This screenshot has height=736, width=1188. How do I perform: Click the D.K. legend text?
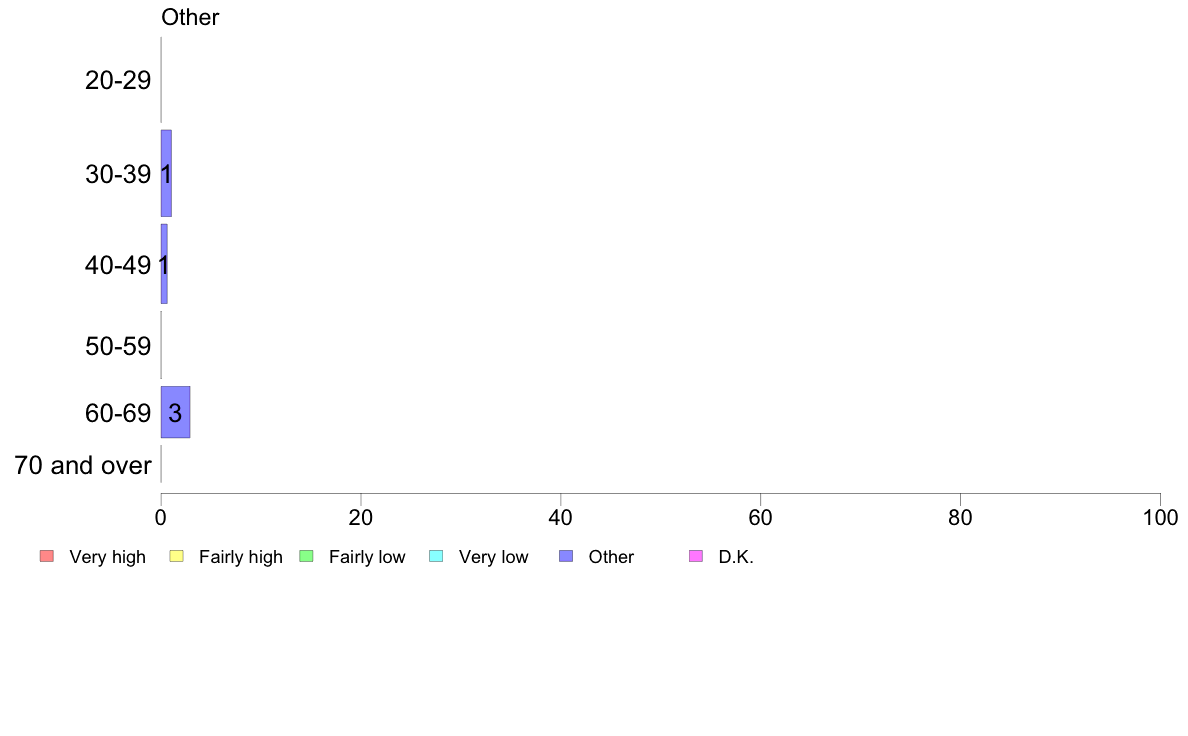click(x=736, y=557)
